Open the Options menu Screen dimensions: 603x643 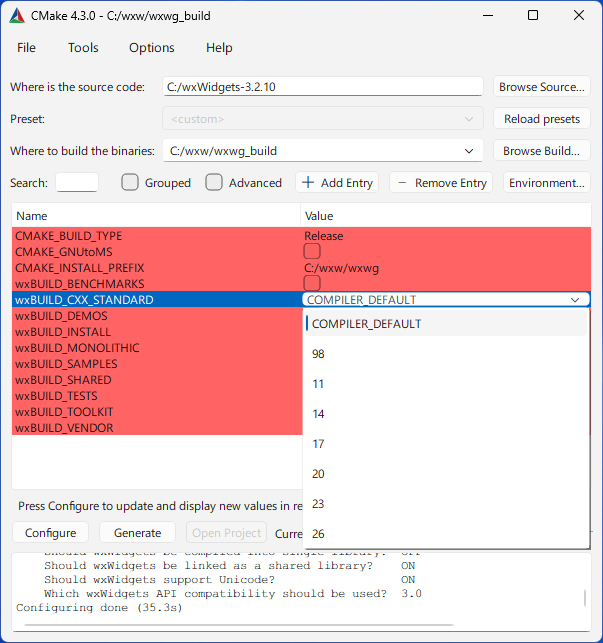152,48
